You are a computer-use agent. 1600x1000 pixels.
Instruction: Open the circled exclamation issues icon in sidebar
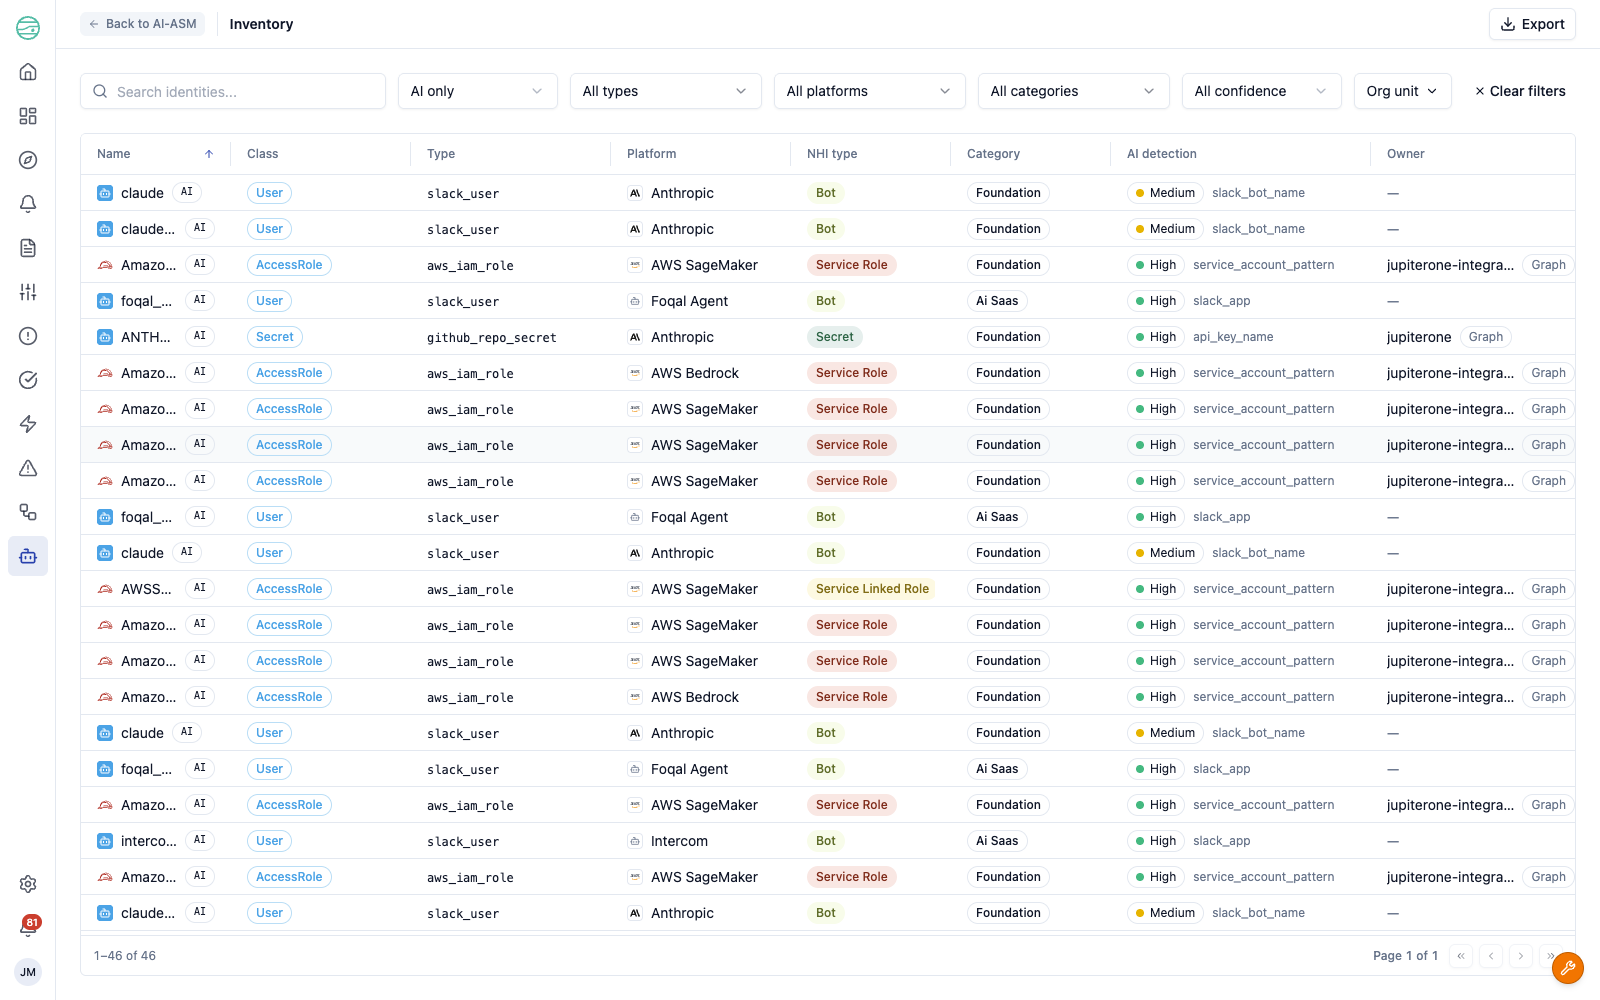(x=28, y=336)
